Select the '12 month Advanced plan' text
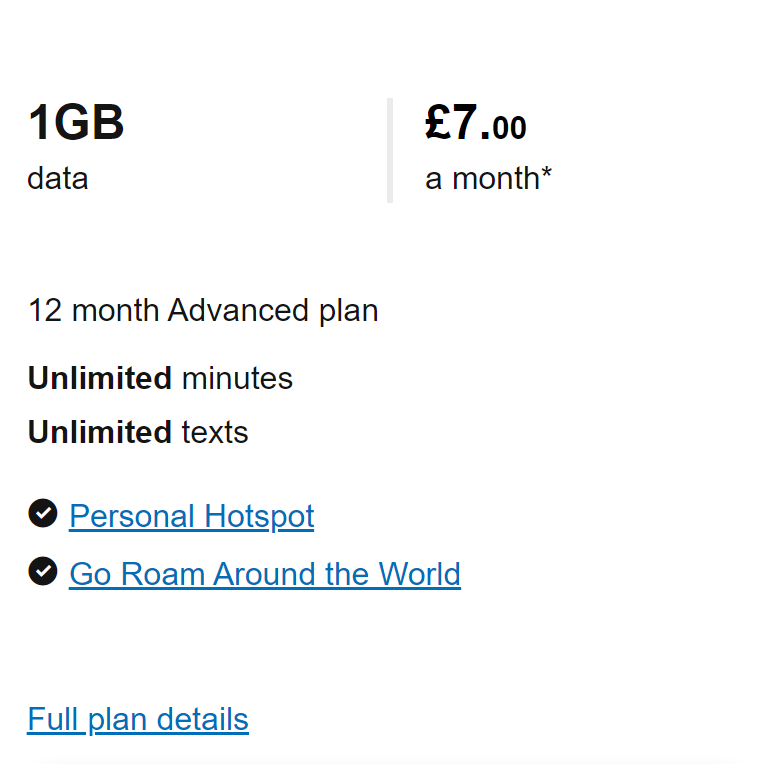This screenshot has width=775, height=764. (203, 311)
